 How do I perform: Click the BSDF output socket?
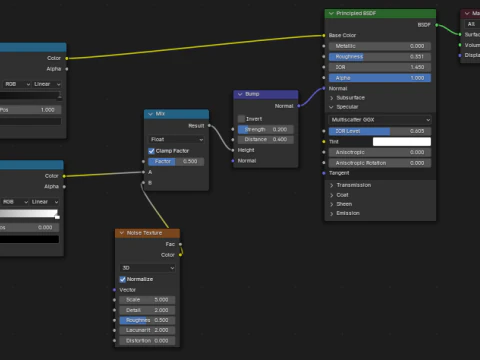click(x=437, y=25)
